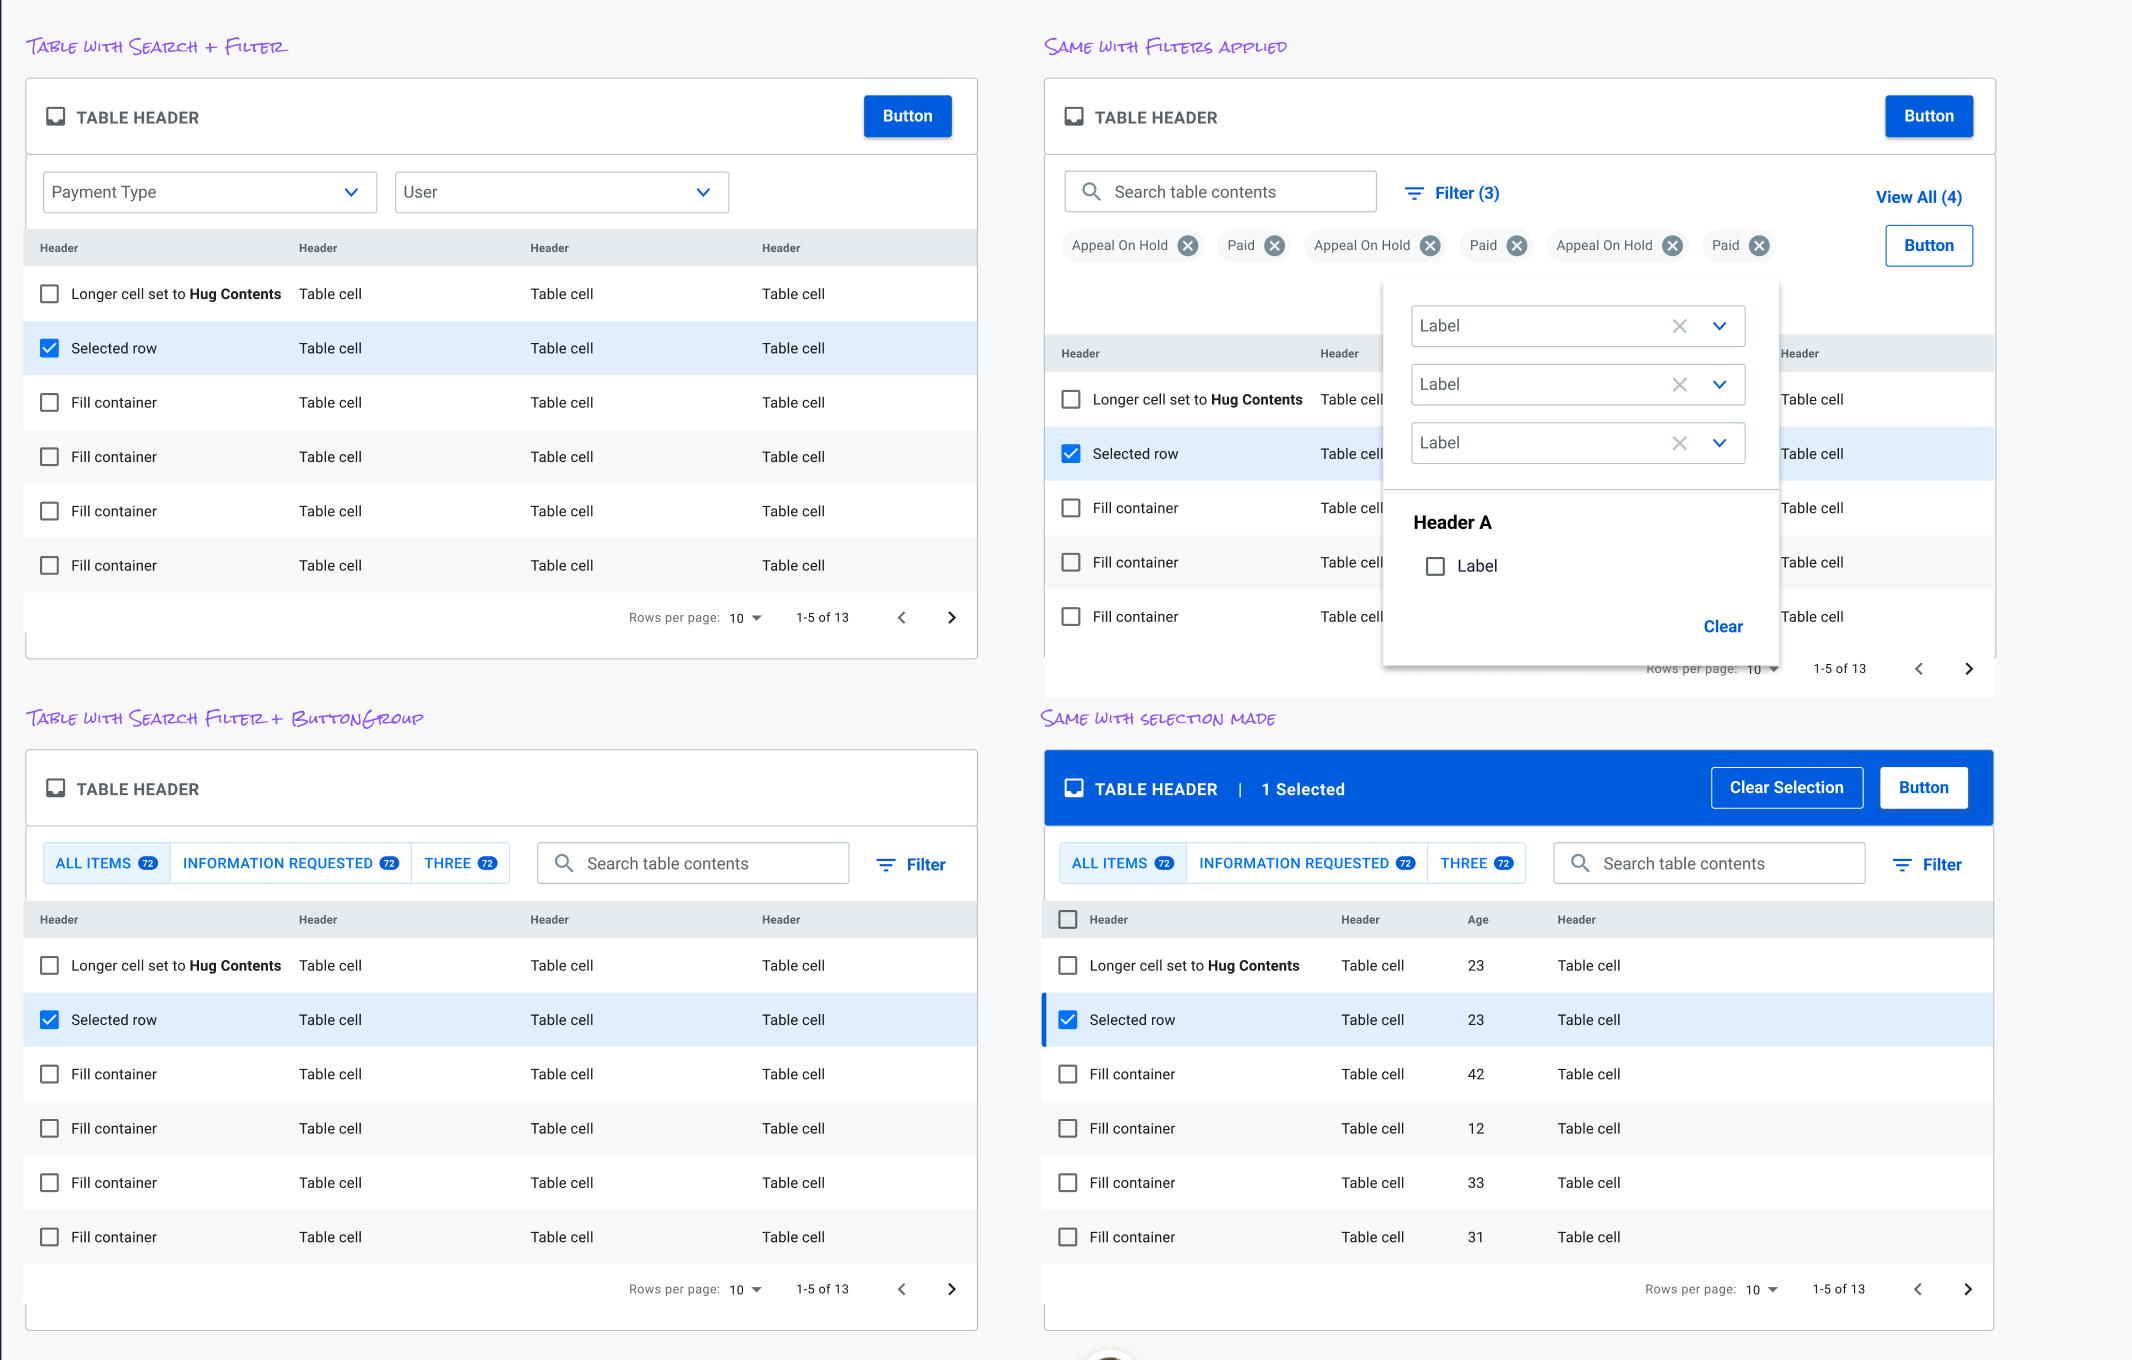Select the THREE tab in the selection-made table

[1475, 863]
